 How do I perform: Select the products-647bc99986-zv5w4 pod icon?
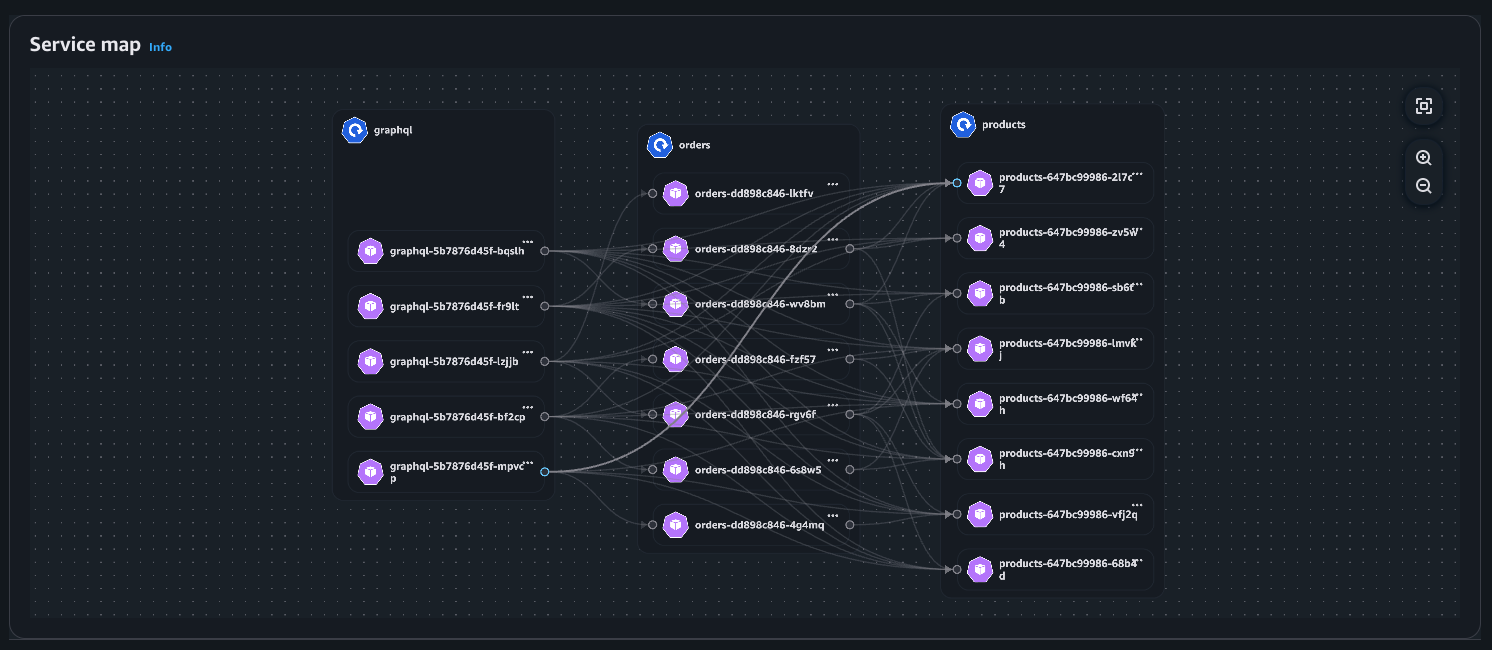(x=979, y=238)
